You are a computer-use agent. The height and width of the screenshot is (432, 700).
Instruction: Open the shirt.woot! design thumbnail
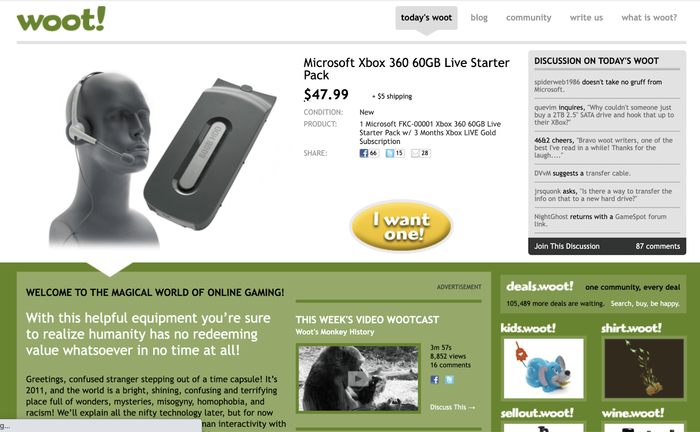click(644, 368)
